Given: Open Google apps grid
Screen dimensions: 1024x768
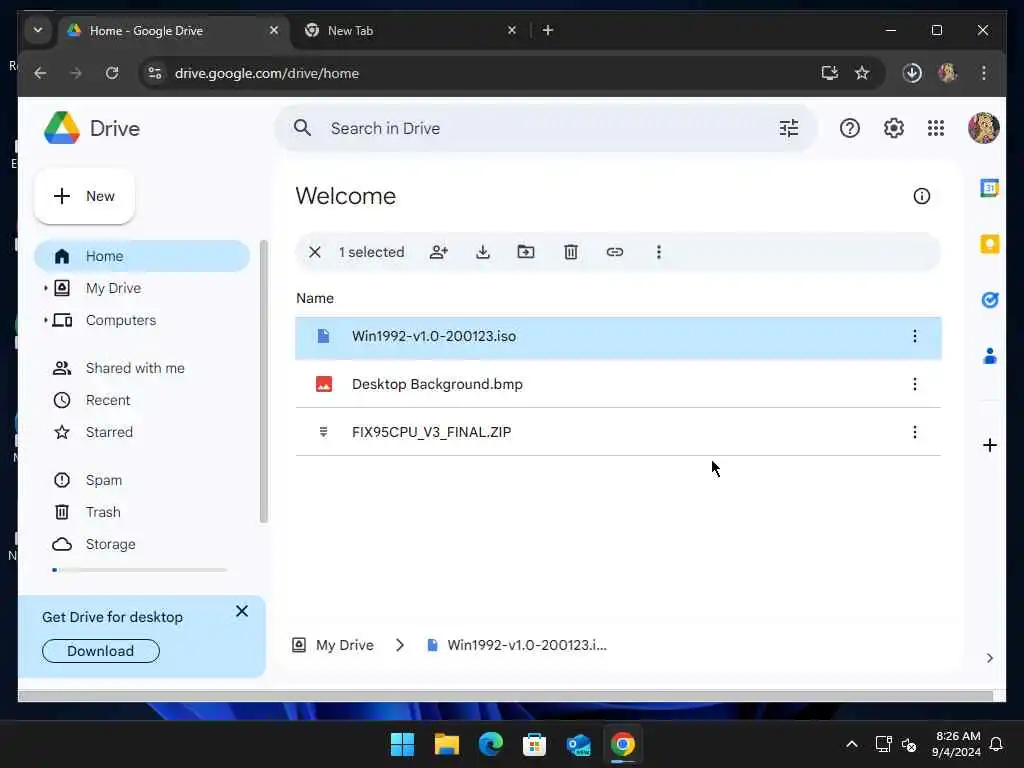Looking at the screenshot, I should [936, 128].
